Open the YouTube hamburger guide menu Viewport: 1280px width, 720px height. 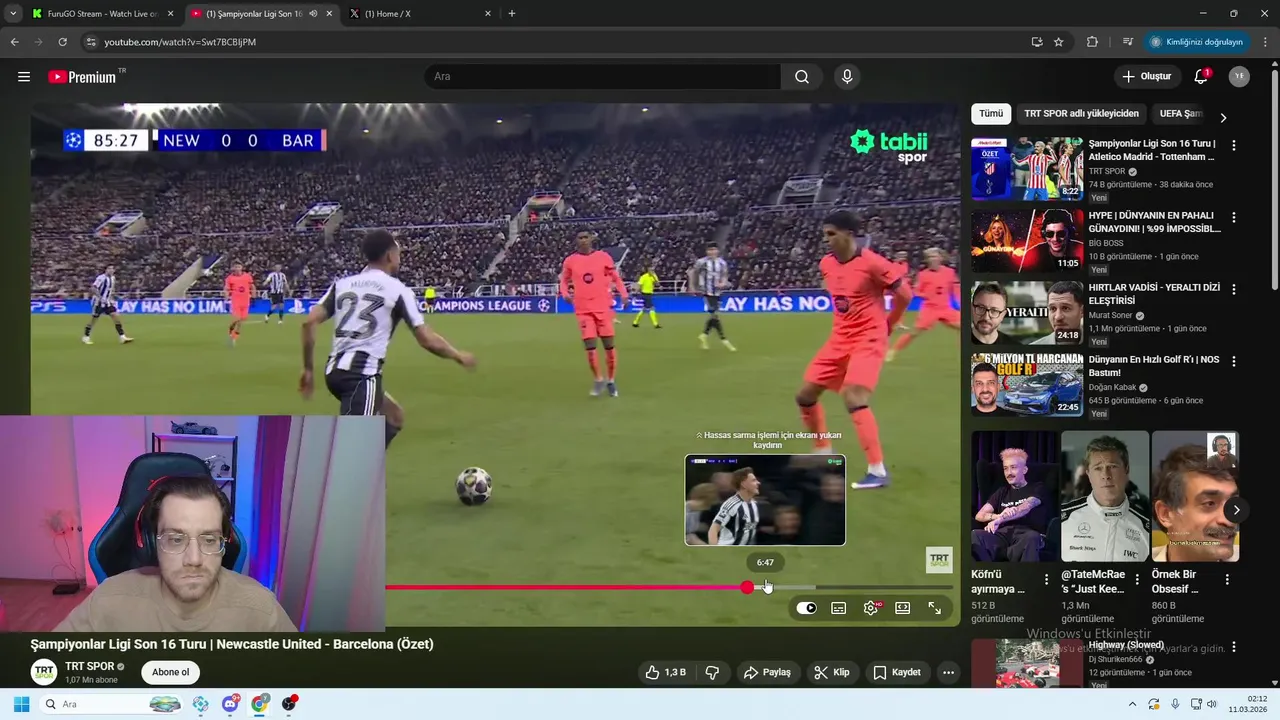[24, 77]
